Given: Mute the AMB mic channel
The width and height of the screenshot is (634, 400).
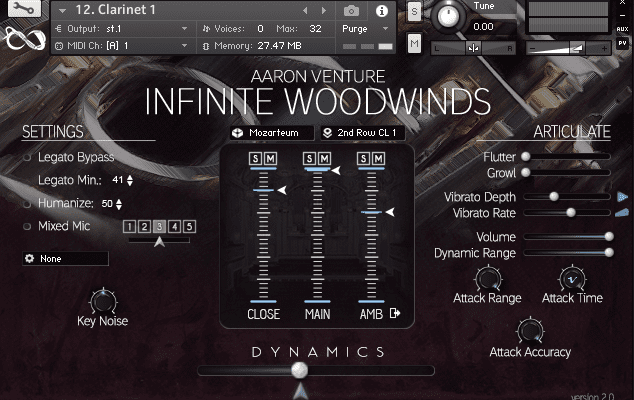Looking at the screenshot, I should tap(378, 158).
